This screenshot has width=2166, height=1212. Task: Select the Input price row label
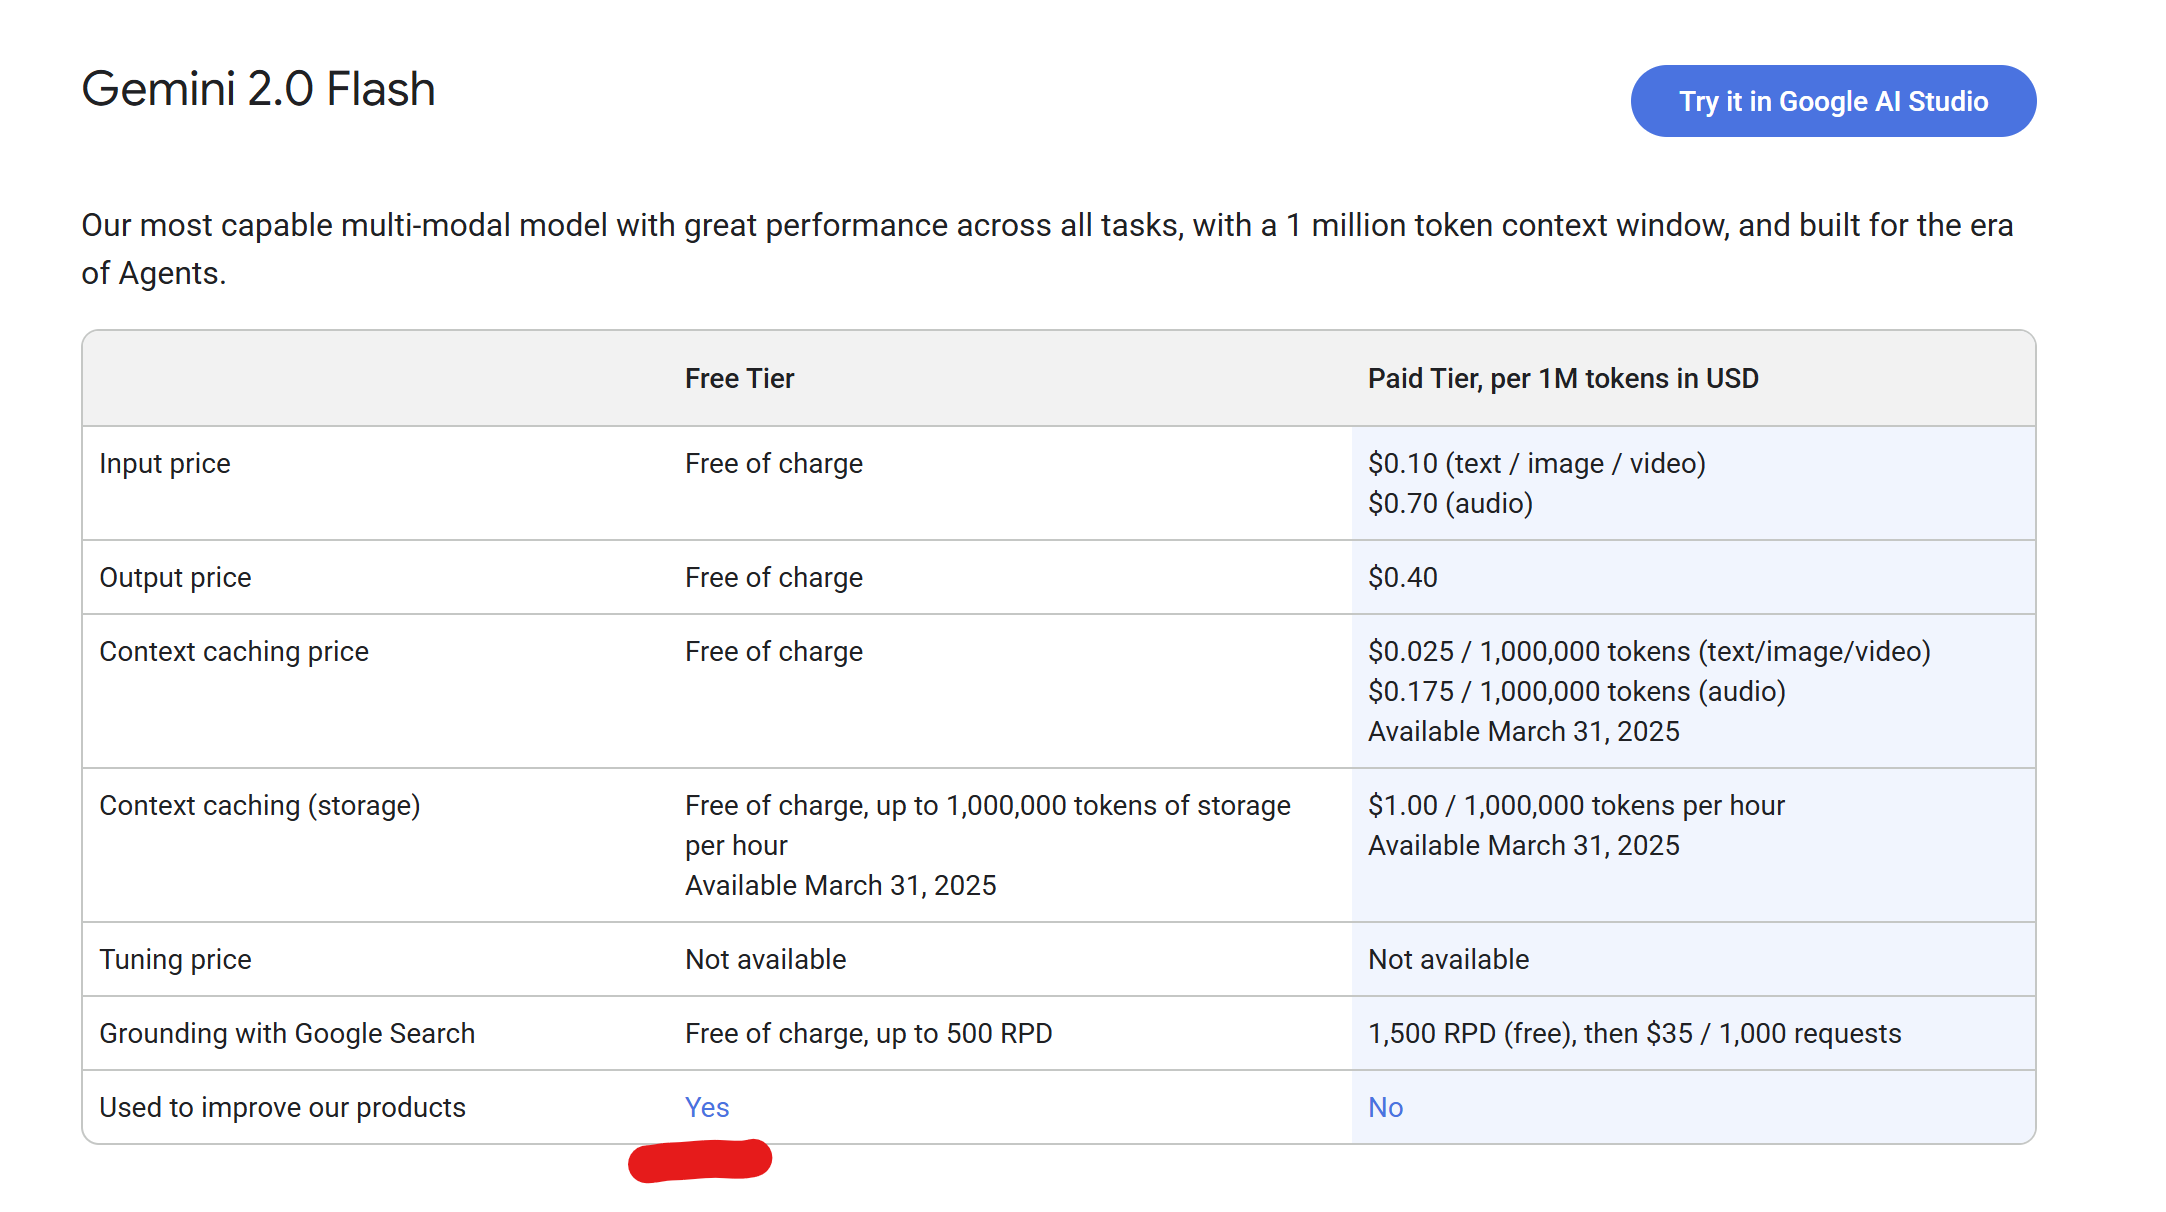pos(165,463)
